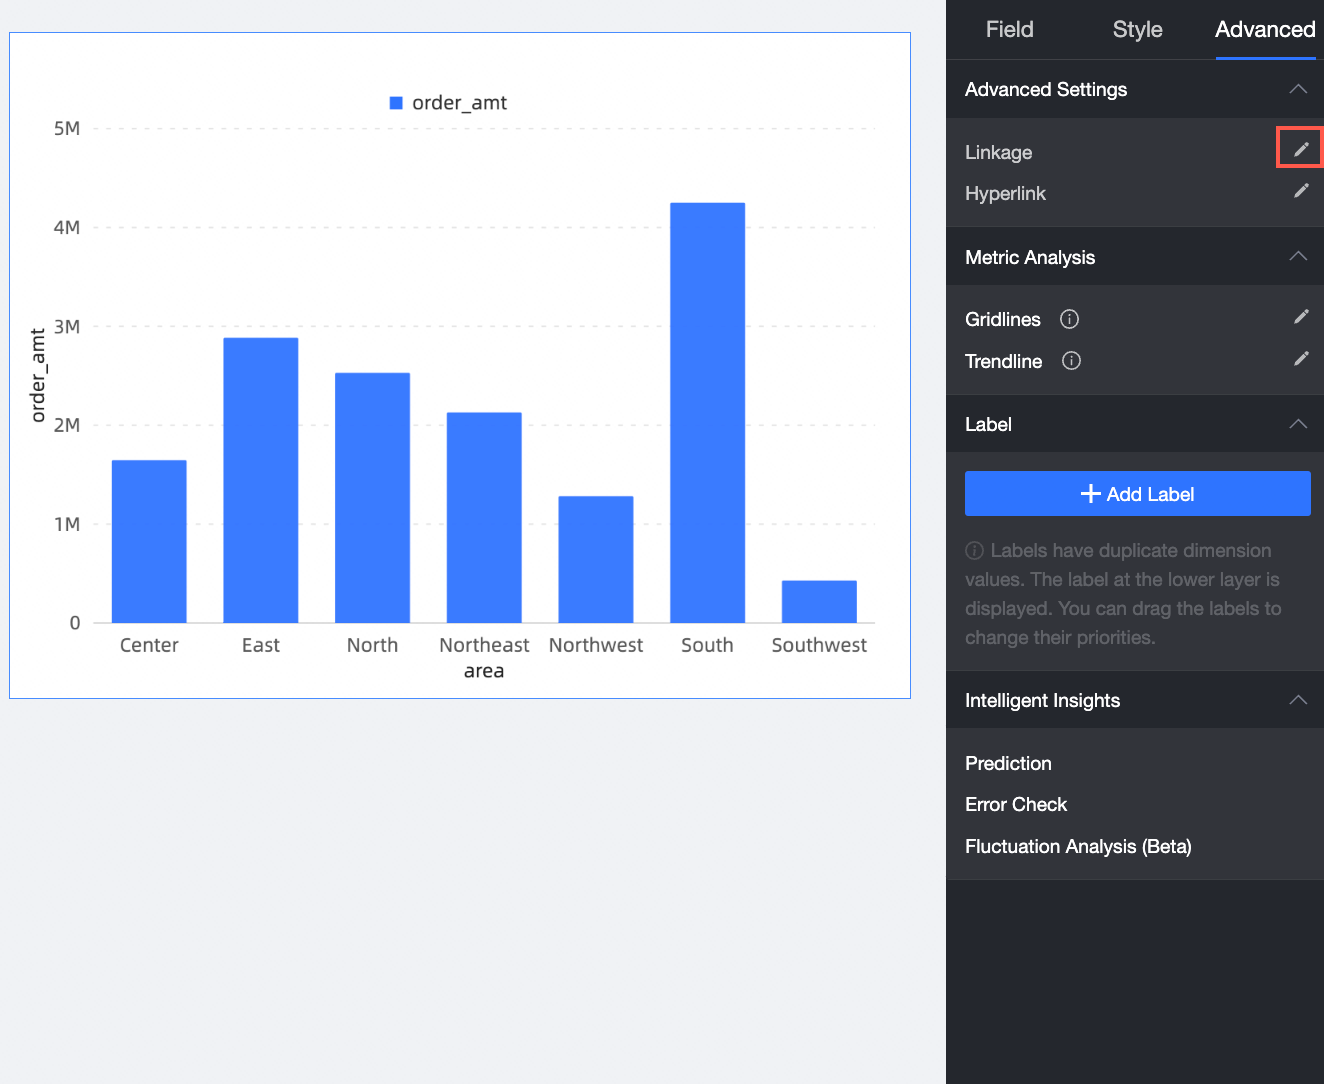
Task: Click the Northwest axis category label
Action: tap(596, 645)
